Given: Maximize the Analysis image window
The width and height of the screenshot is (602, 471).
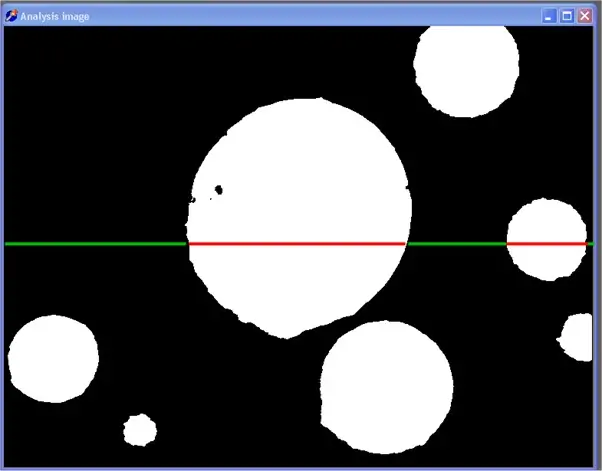Looking at the screenshot, I should tap(566, 16).
